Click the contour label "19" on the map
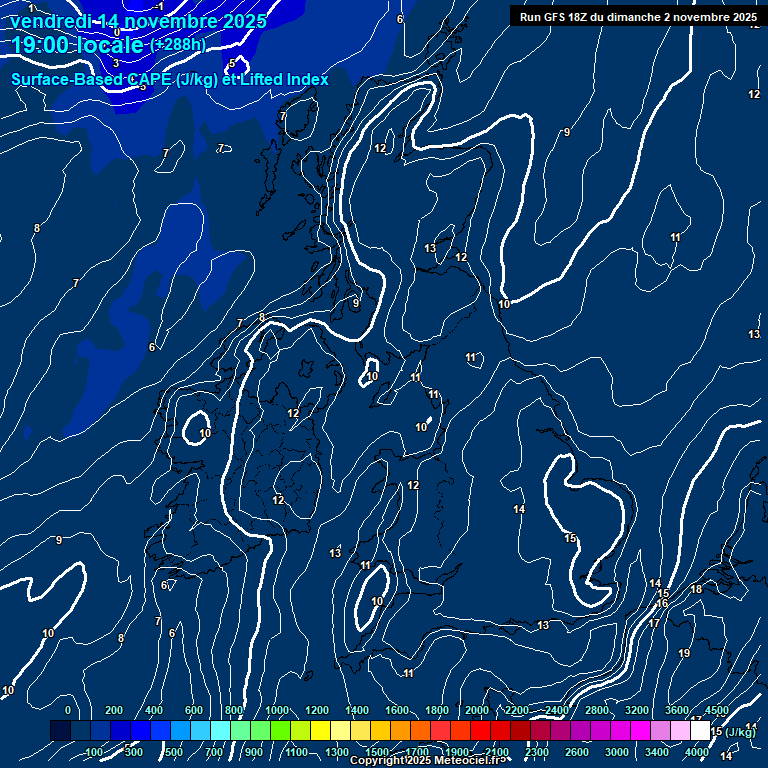The width and height of the screenshot is (768, 768). coord(684,653)
